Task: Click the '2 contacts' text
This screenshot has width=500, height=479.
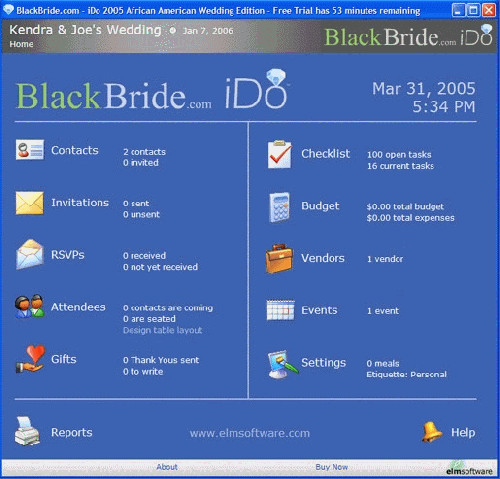Action: [x=144, y=152]
